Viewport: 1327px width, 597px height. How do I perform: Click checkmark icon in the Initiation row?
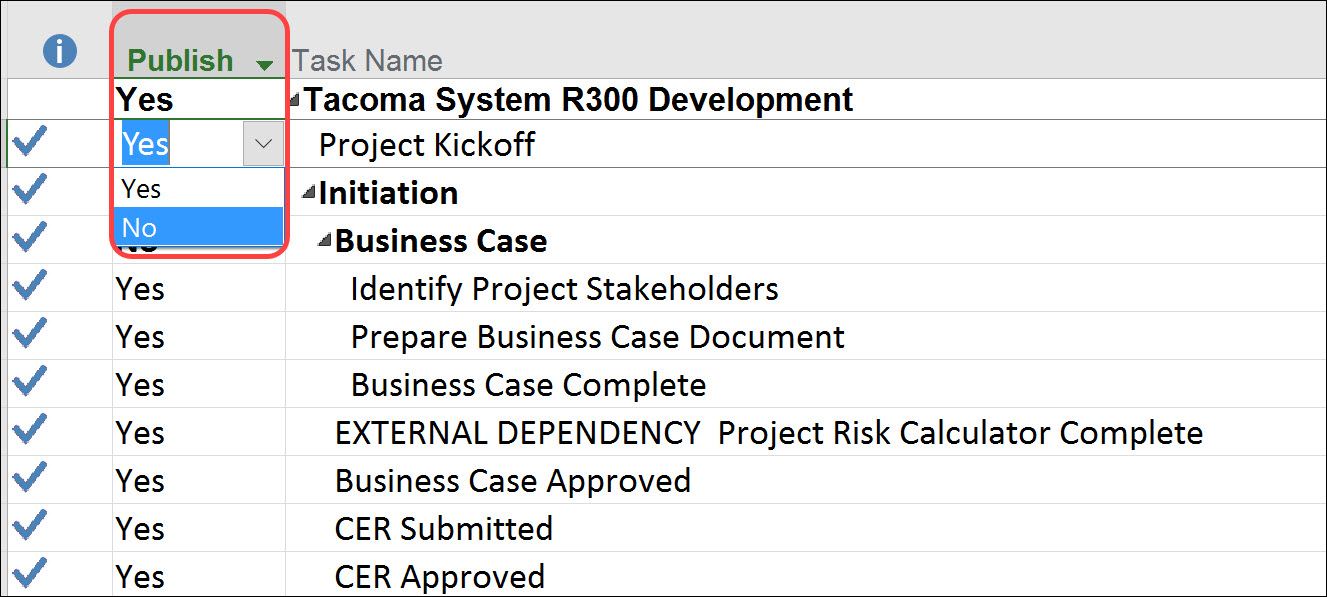[29, 192]
